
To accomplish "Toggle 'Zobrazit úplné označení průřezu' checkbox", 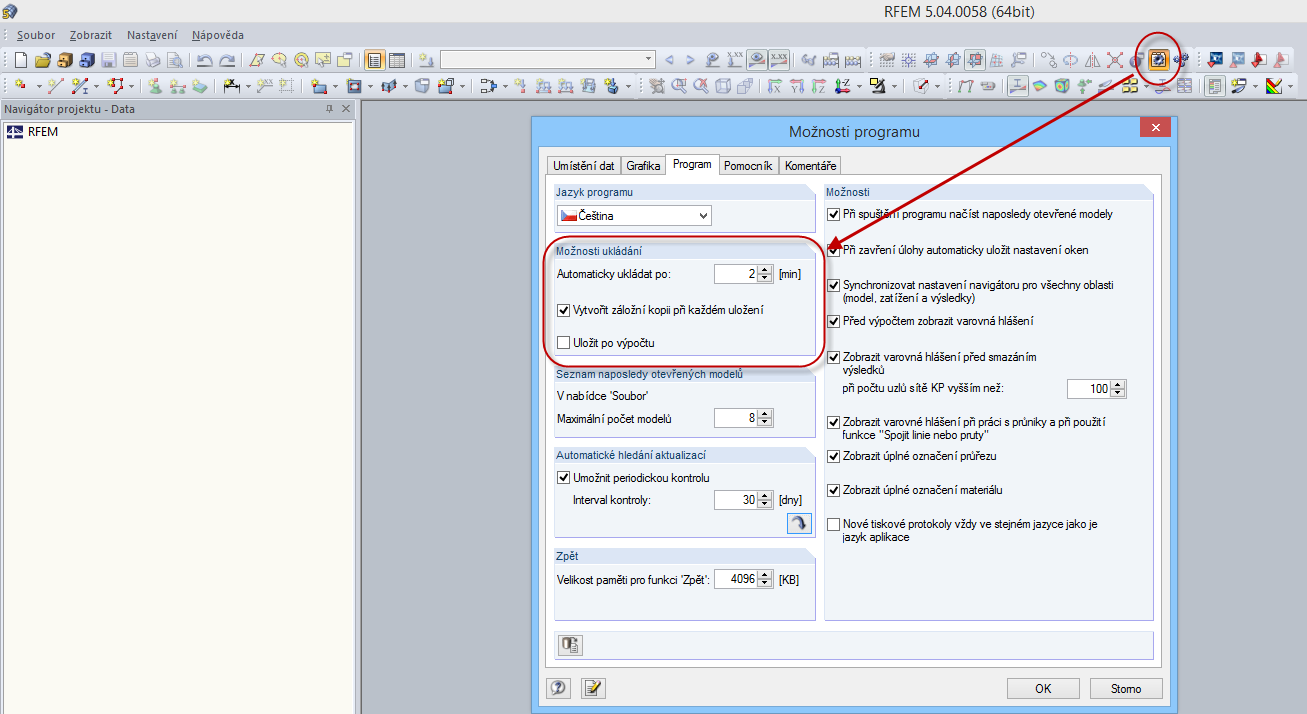I will [834, 456].
